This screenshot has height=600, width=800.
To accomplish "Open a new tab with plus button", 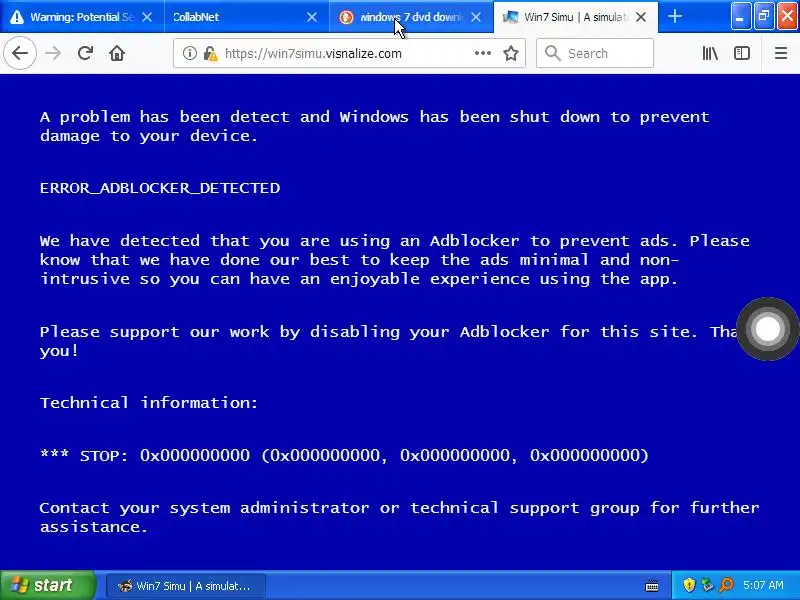I will (674, 17).
